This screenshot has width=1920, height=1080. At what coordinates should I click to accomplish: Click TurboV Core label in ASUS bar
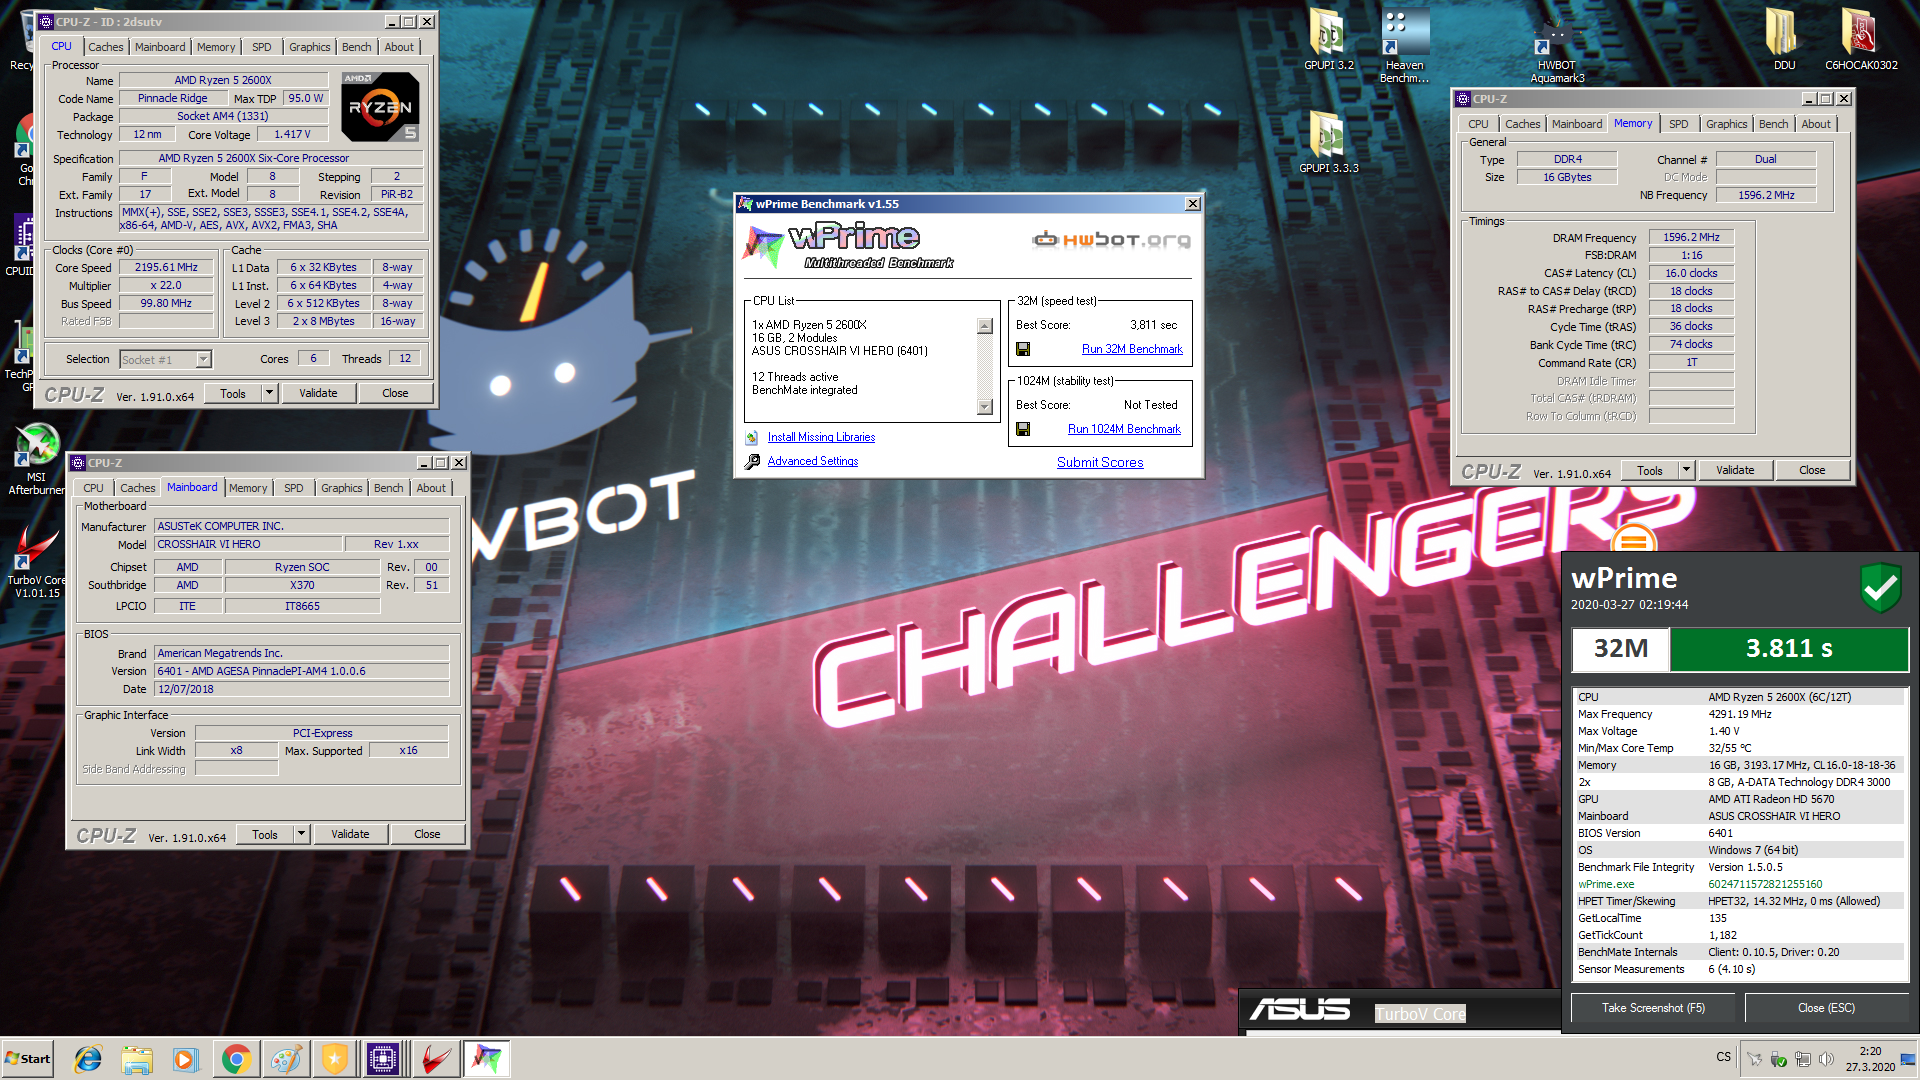1420,1014
